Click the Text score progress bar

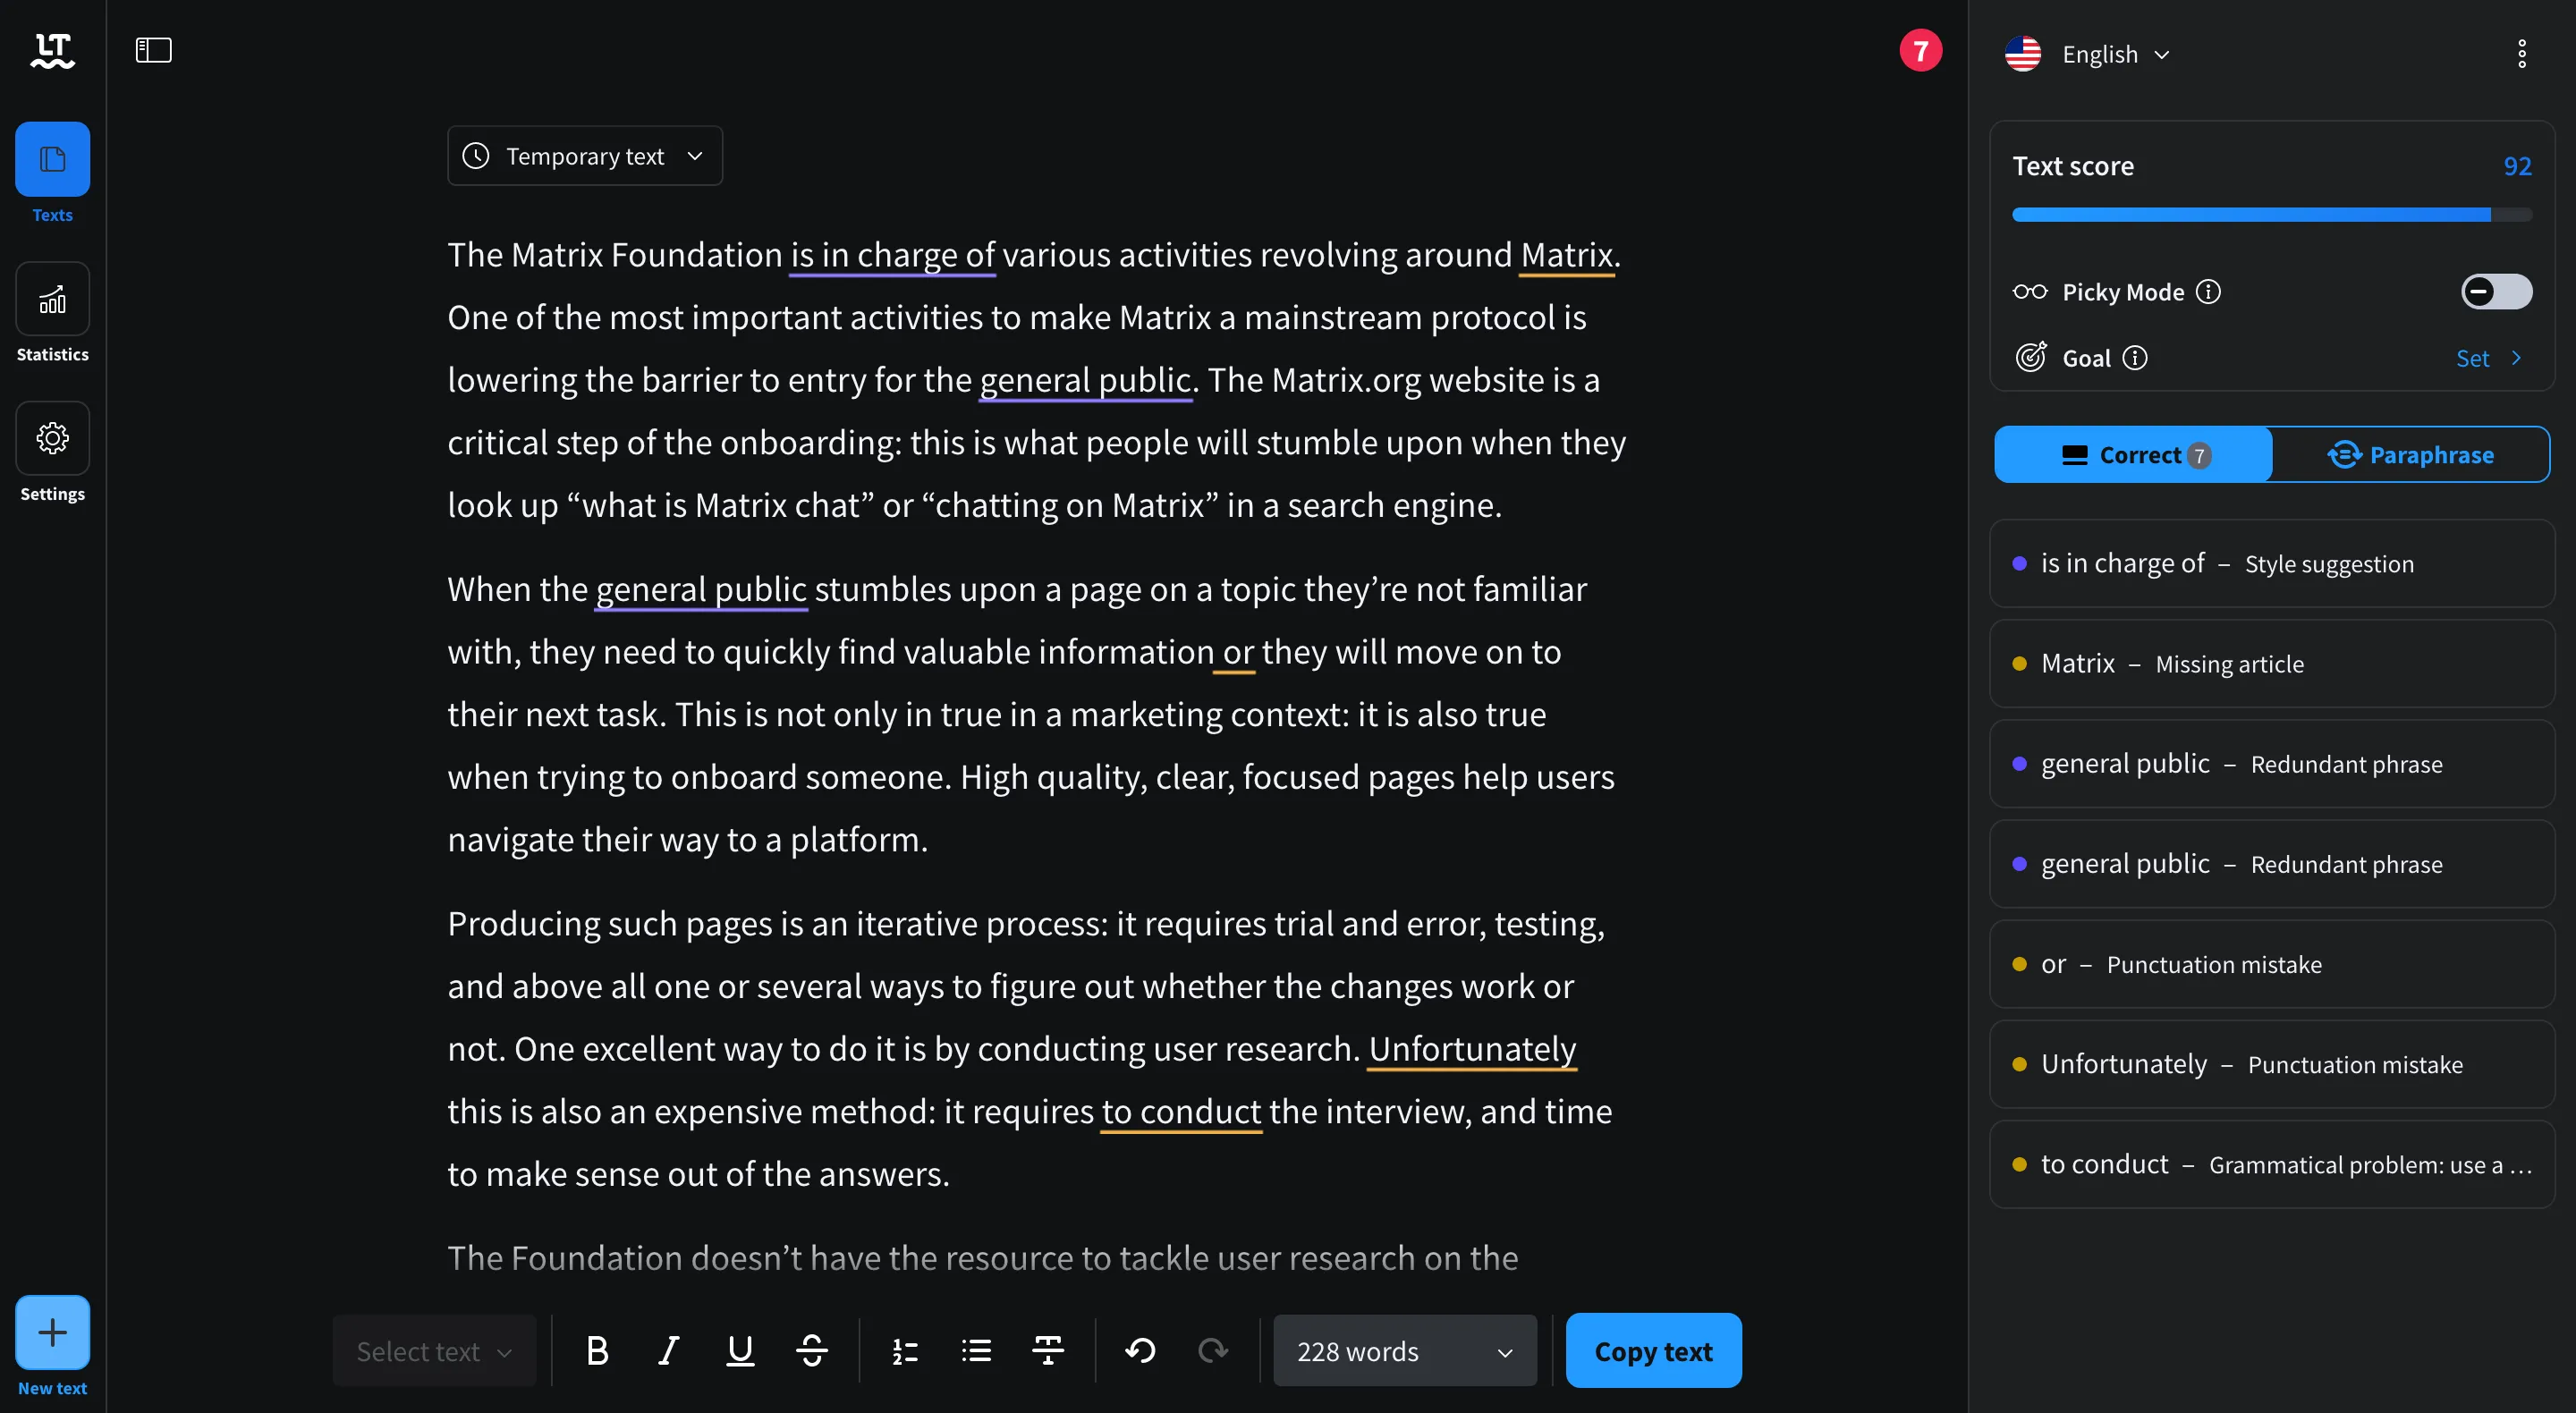point(2270,215)
